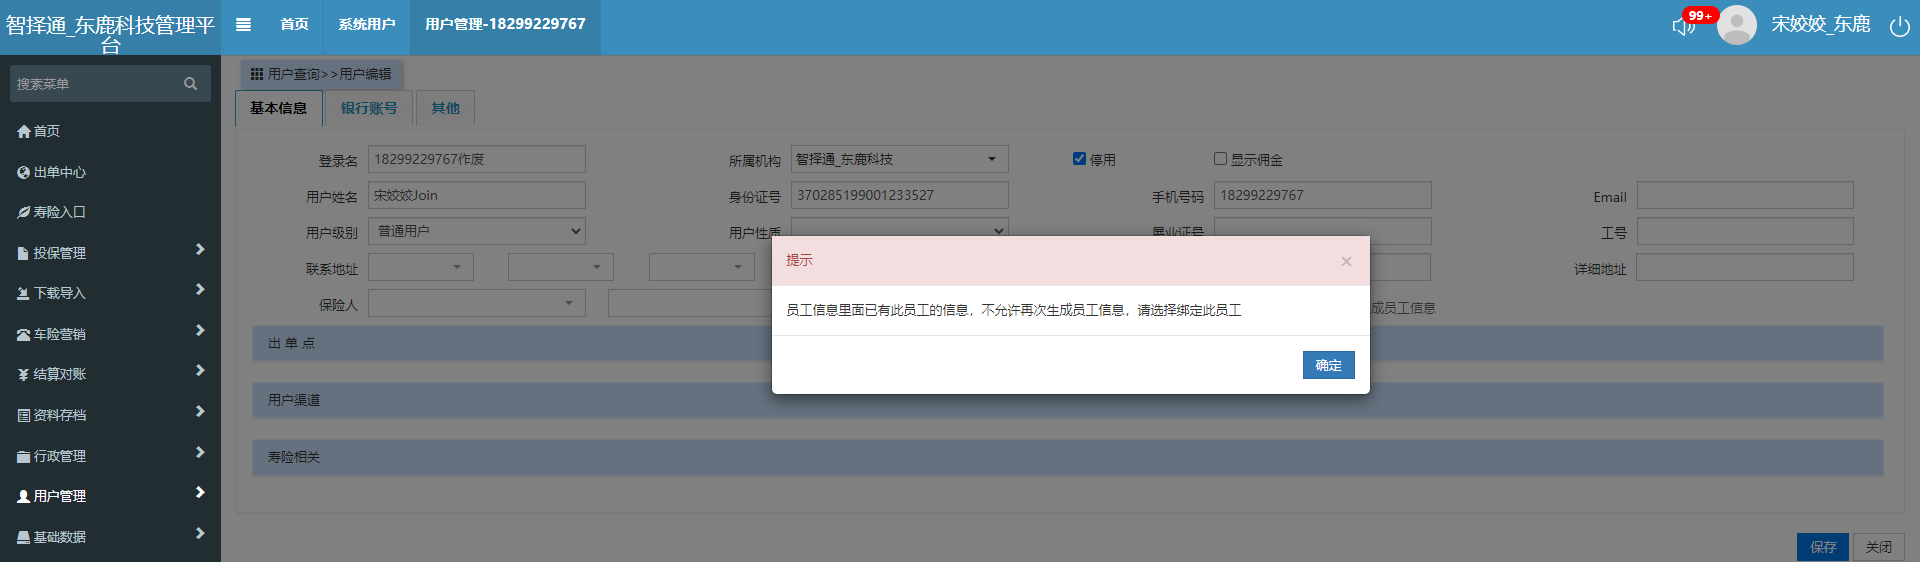Switch to the 其他 tab
Viewport: 1920px width, 562px height.
(446, 108)
